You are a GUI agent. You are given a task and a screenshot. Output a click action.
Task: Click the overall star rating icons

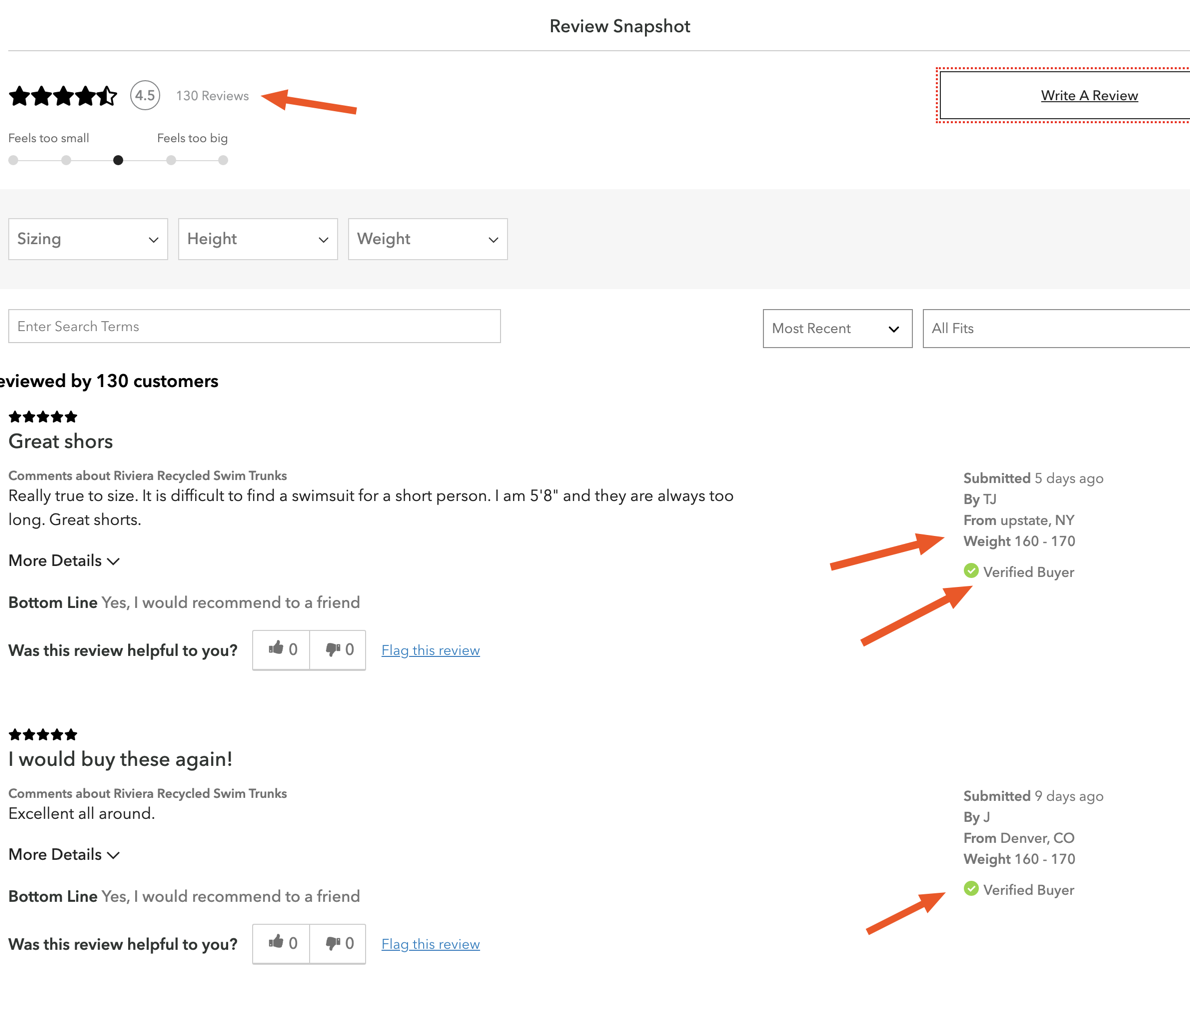(x=62, y=96)
